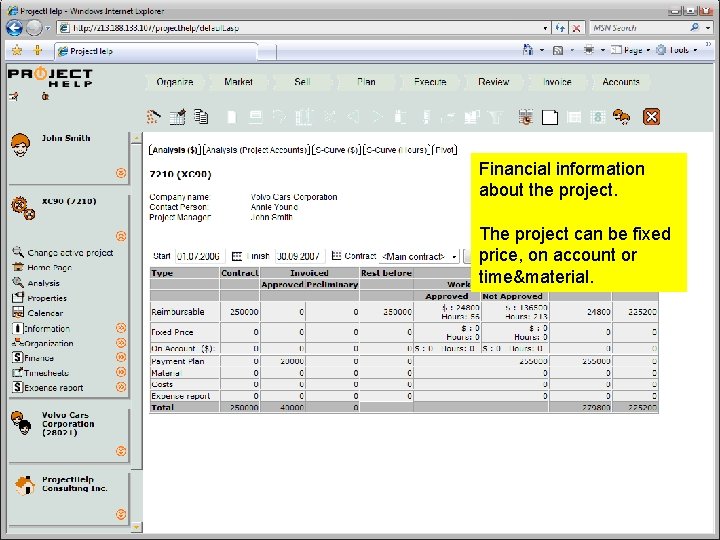Open the Invoice menu
Viewport: 720px width, 540px height.
(557, 82)
